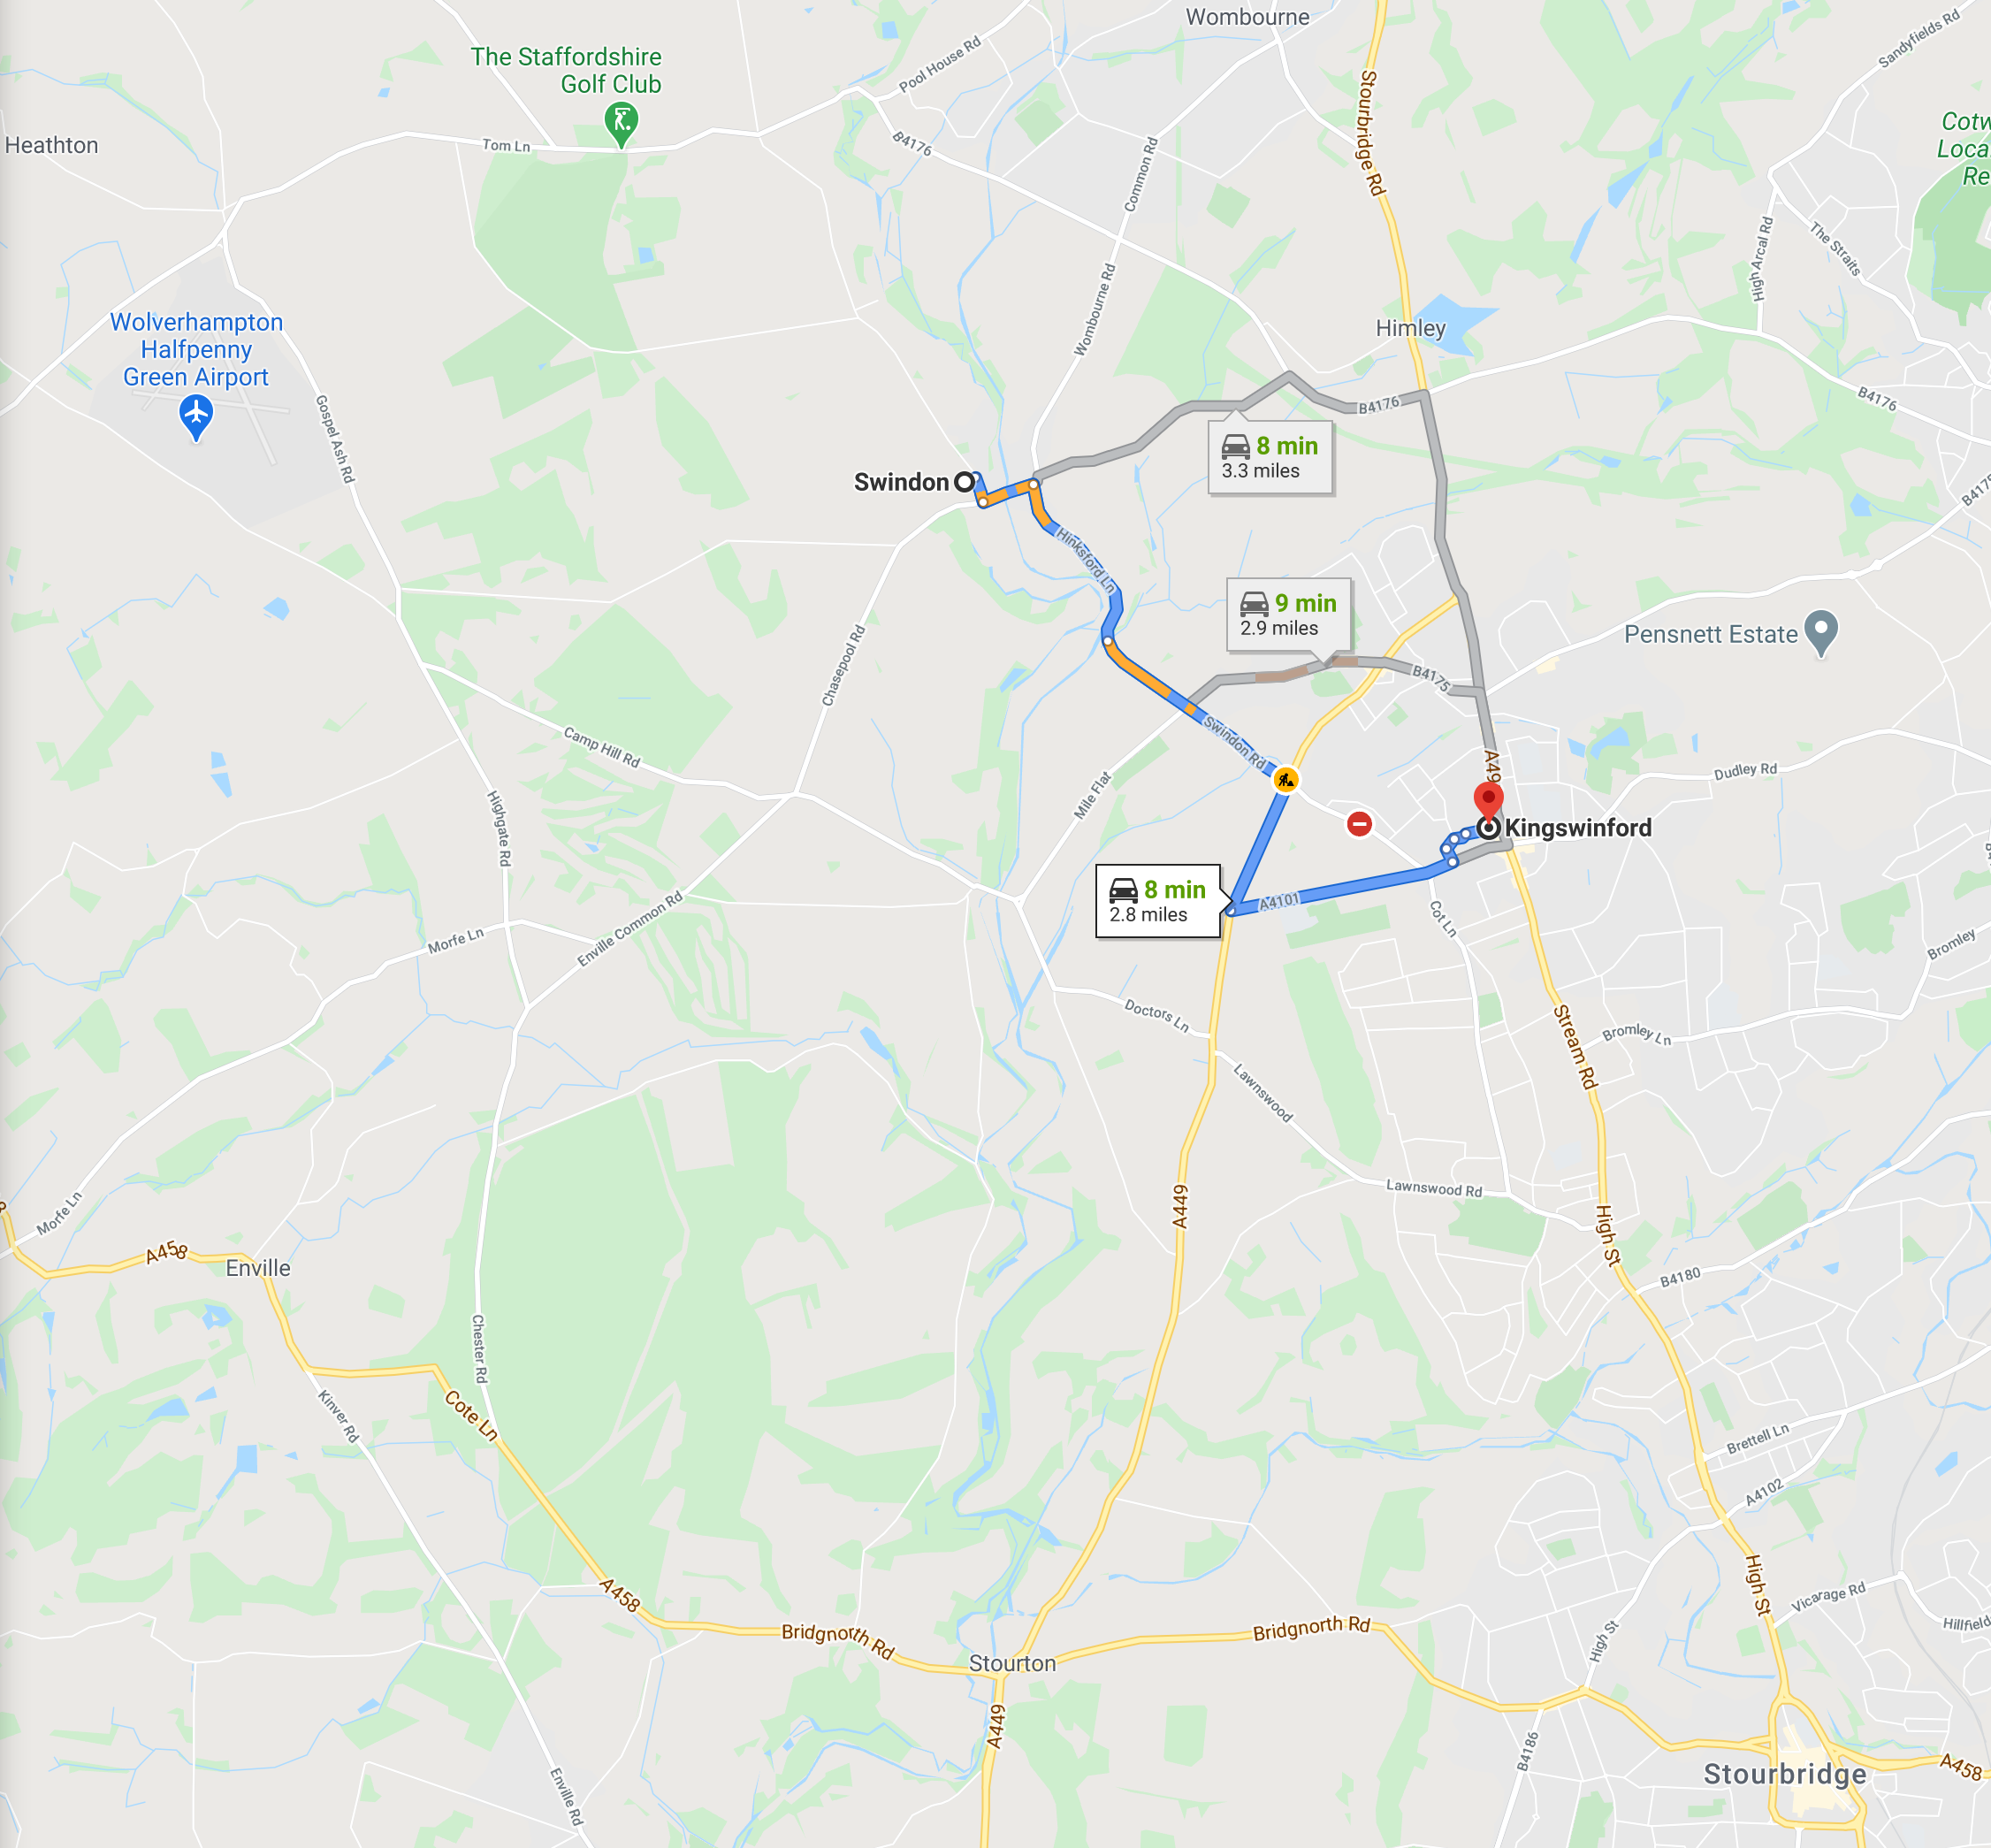This screenshot has height=1848, width=1991.
Task: Click the red destination pin at Kingswinford
Action: pyautogui.click(x=1488, y=804)
